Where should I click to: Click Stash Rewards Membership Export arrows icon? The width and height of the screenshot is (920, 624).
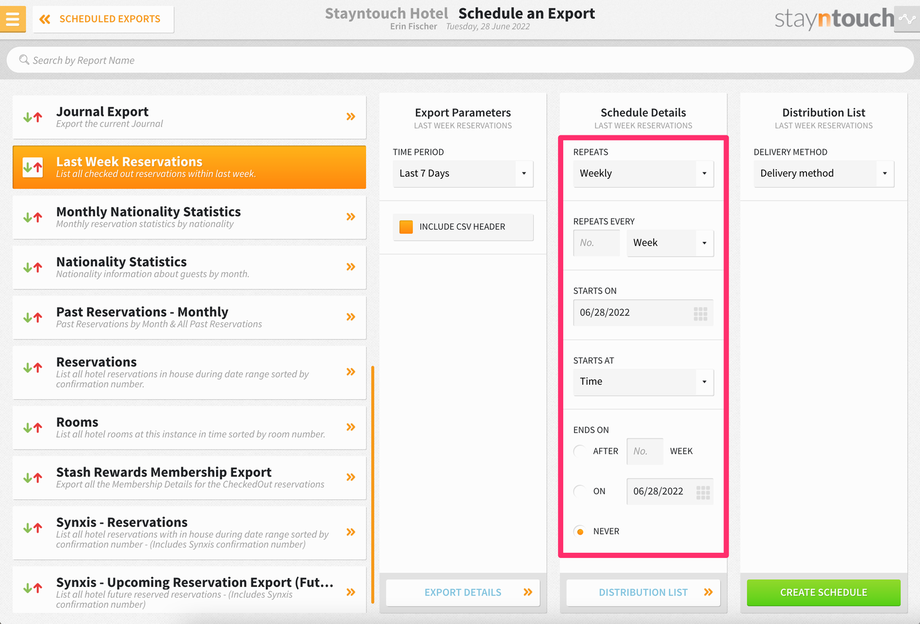pos(33,477)
